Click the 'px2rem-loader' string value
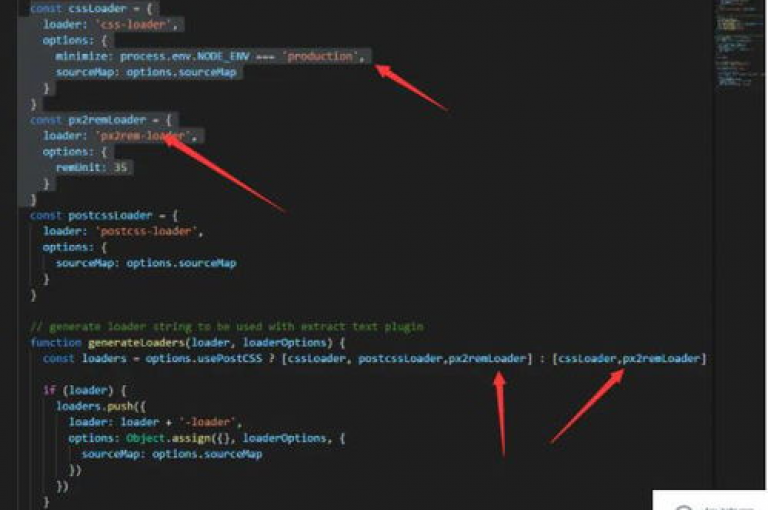768x510 pixels. (x=143, y=136)
